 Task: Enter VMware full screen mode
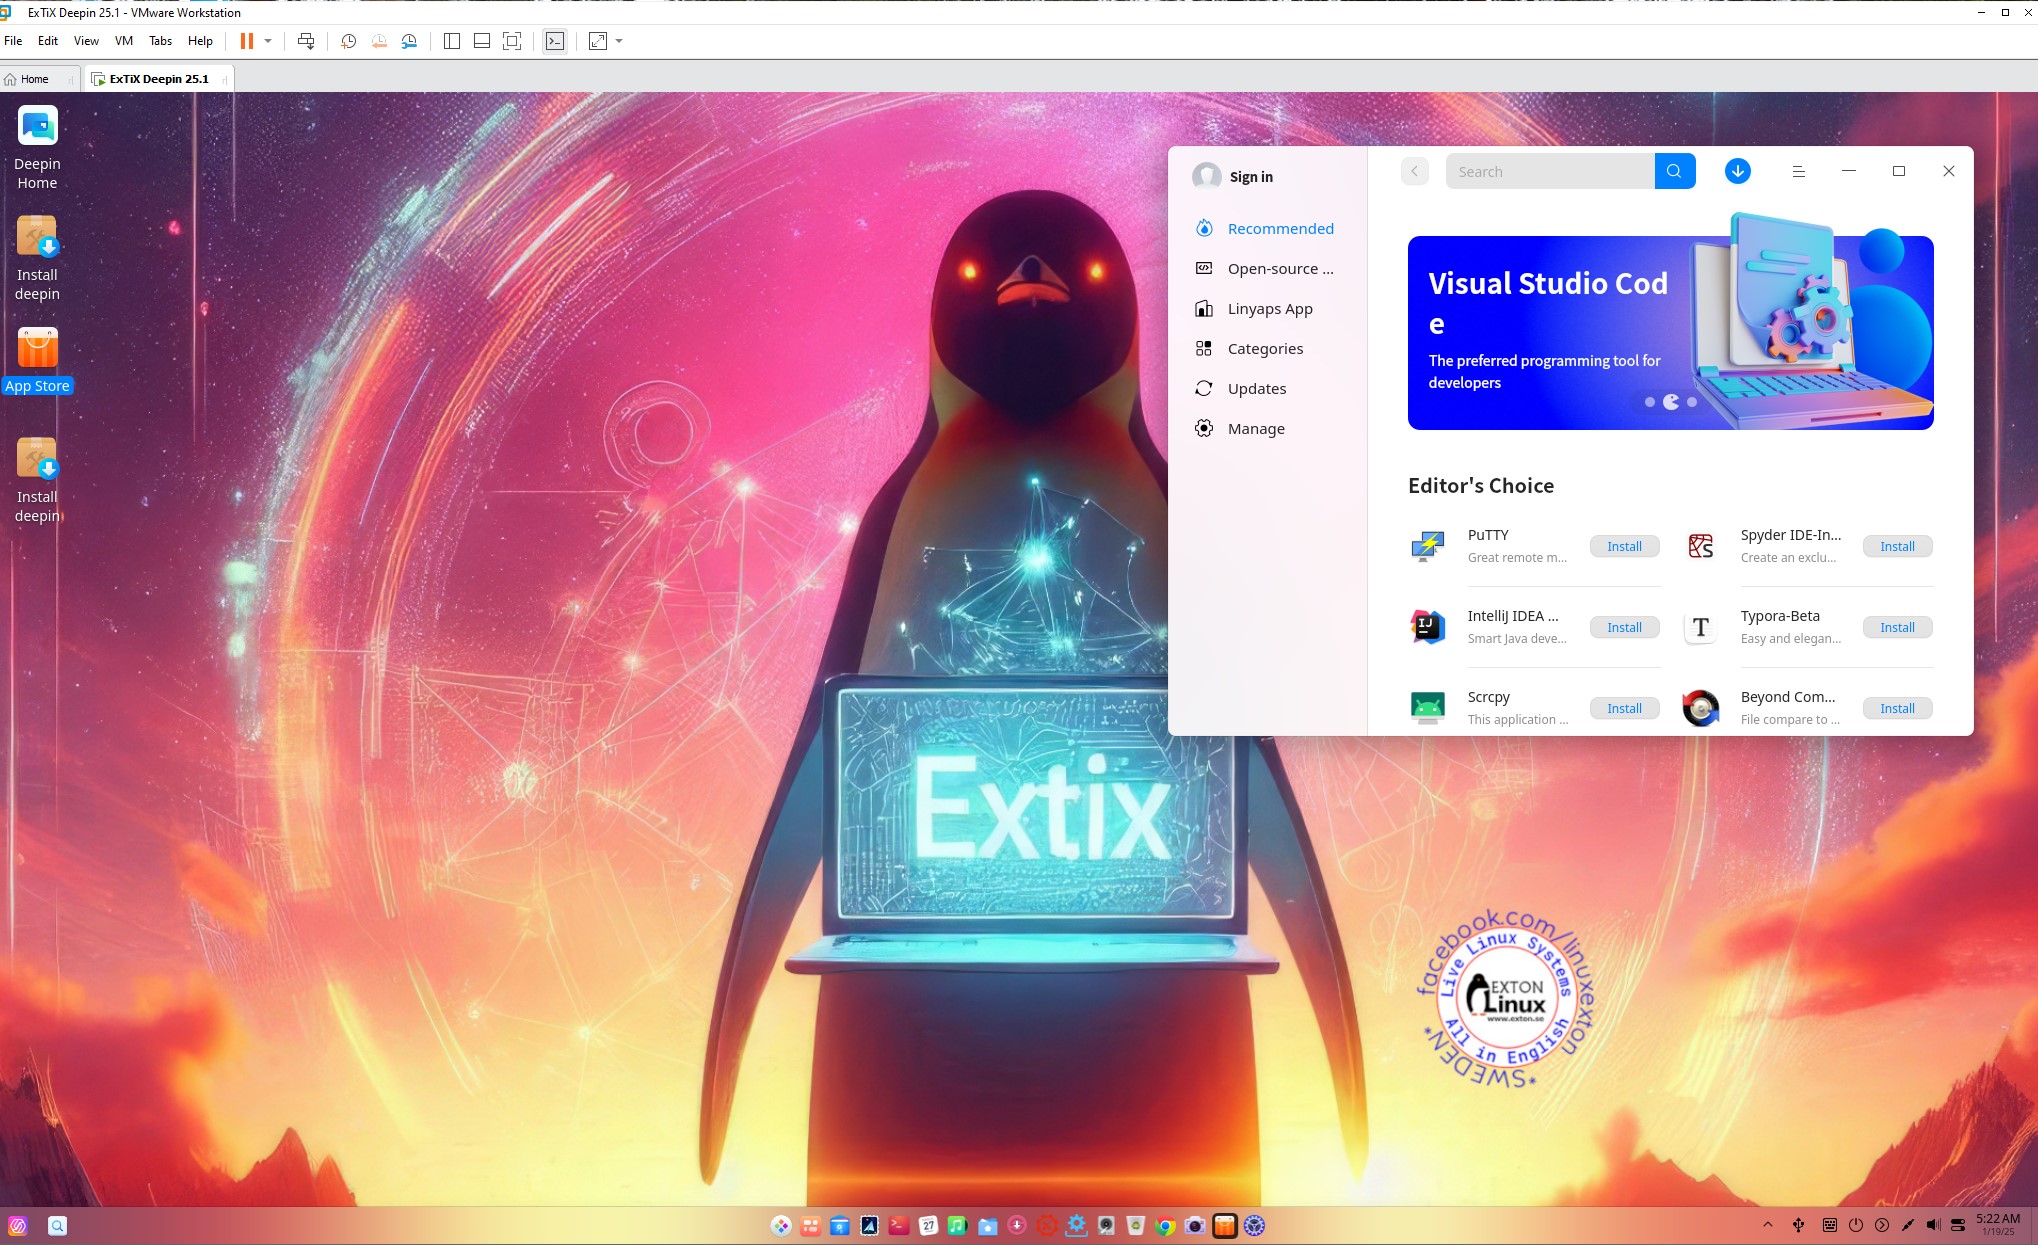(512, 41)
